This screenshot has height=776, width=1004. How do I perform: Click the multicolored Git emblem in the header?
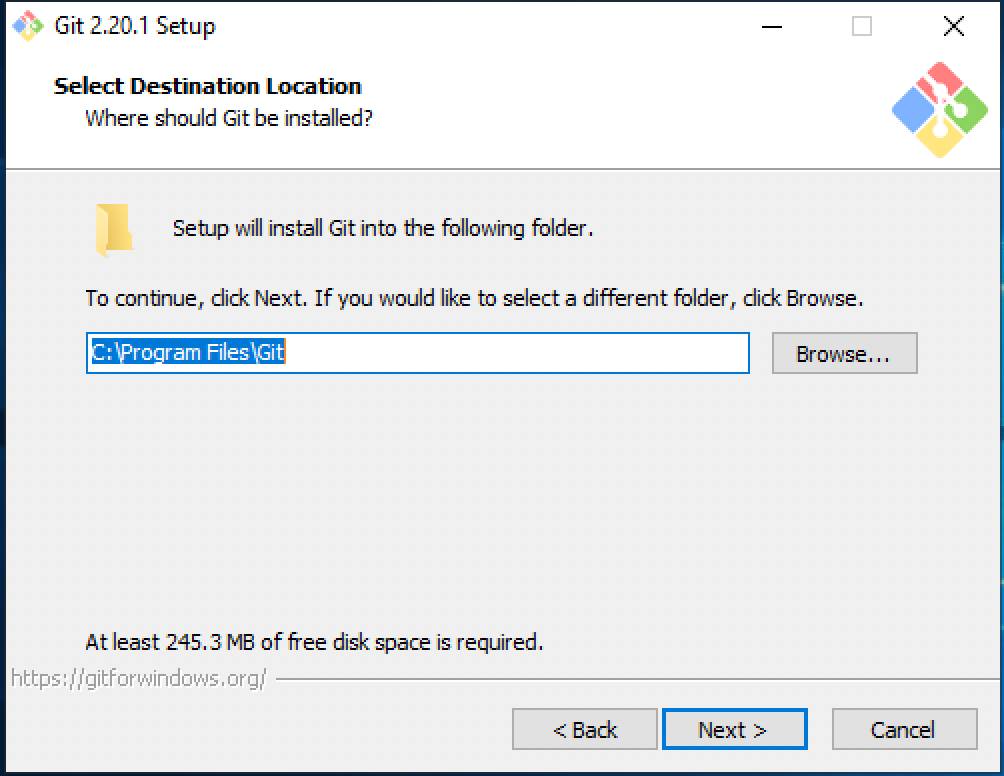pyautogui.click(x=941, y=110)
